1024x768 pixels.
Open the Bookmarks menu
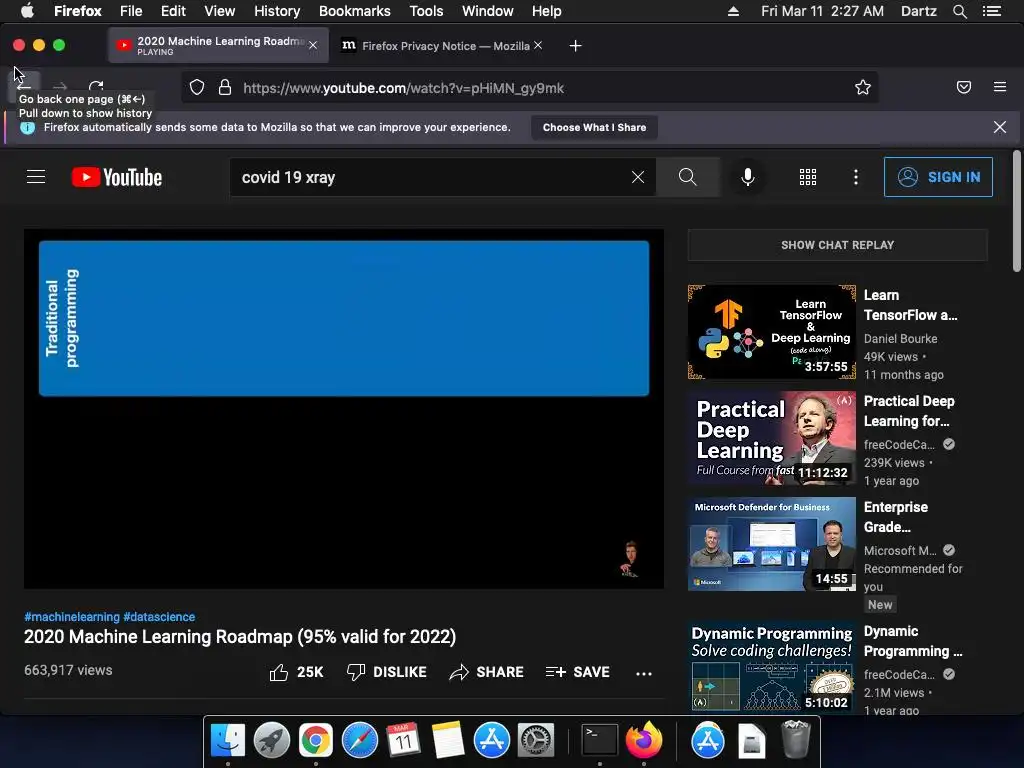pos(355,11)
